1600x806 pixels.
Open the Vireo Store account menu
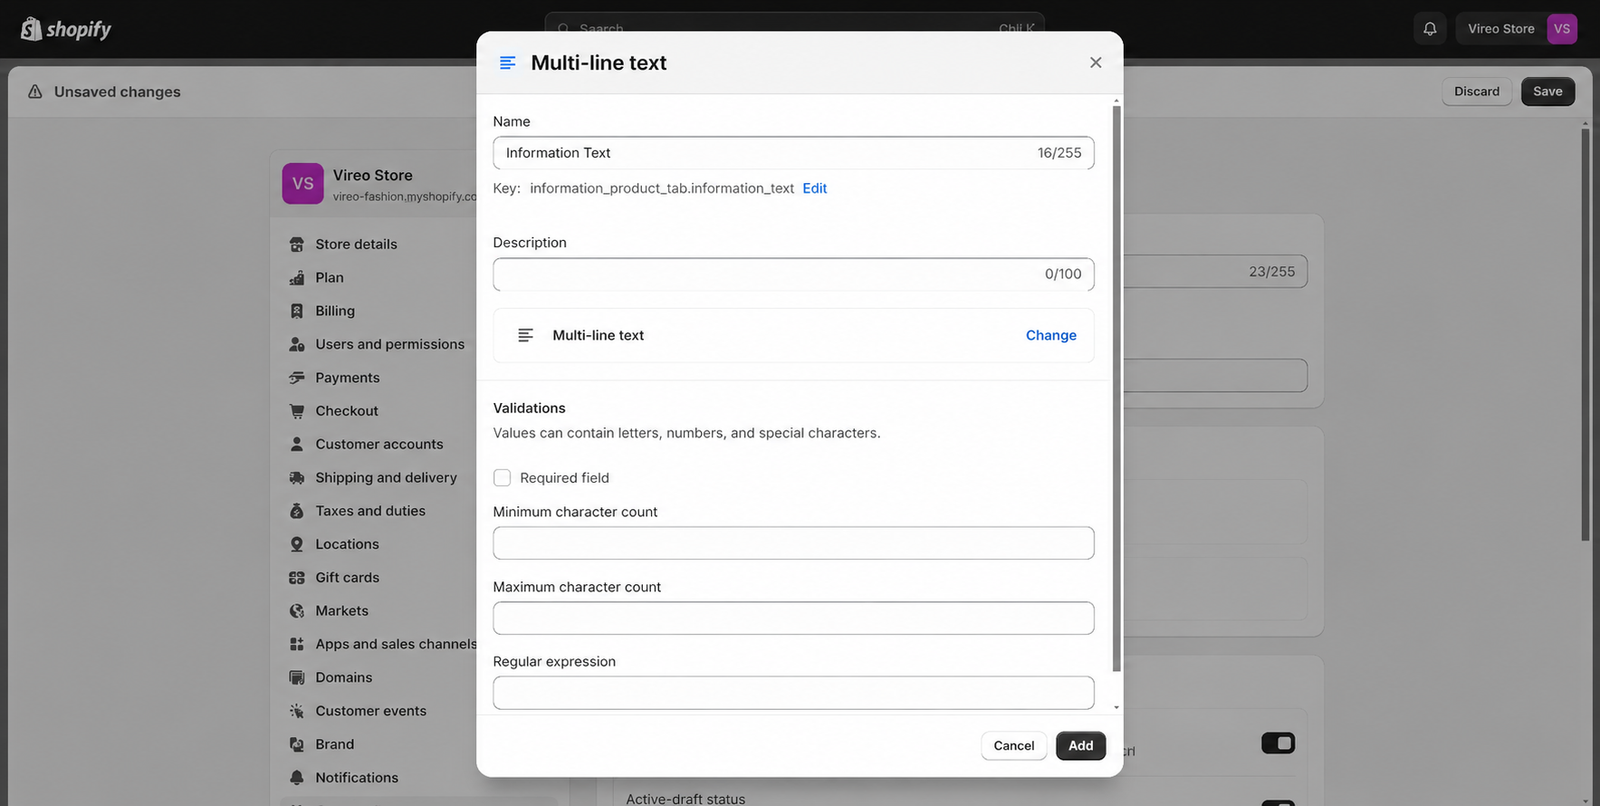[x=1518, y=29]
